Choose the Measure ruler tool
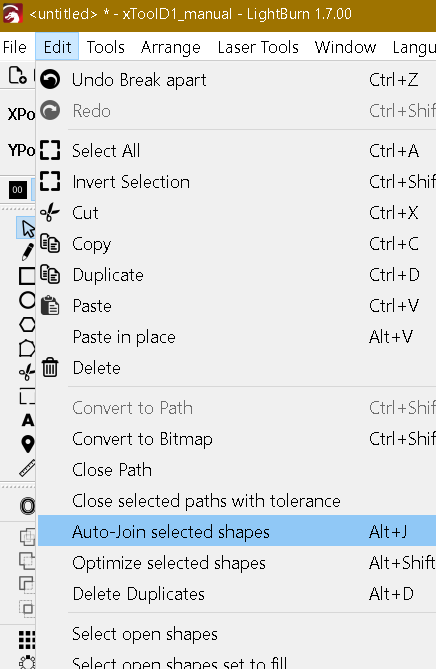 (x=28, y=468)
